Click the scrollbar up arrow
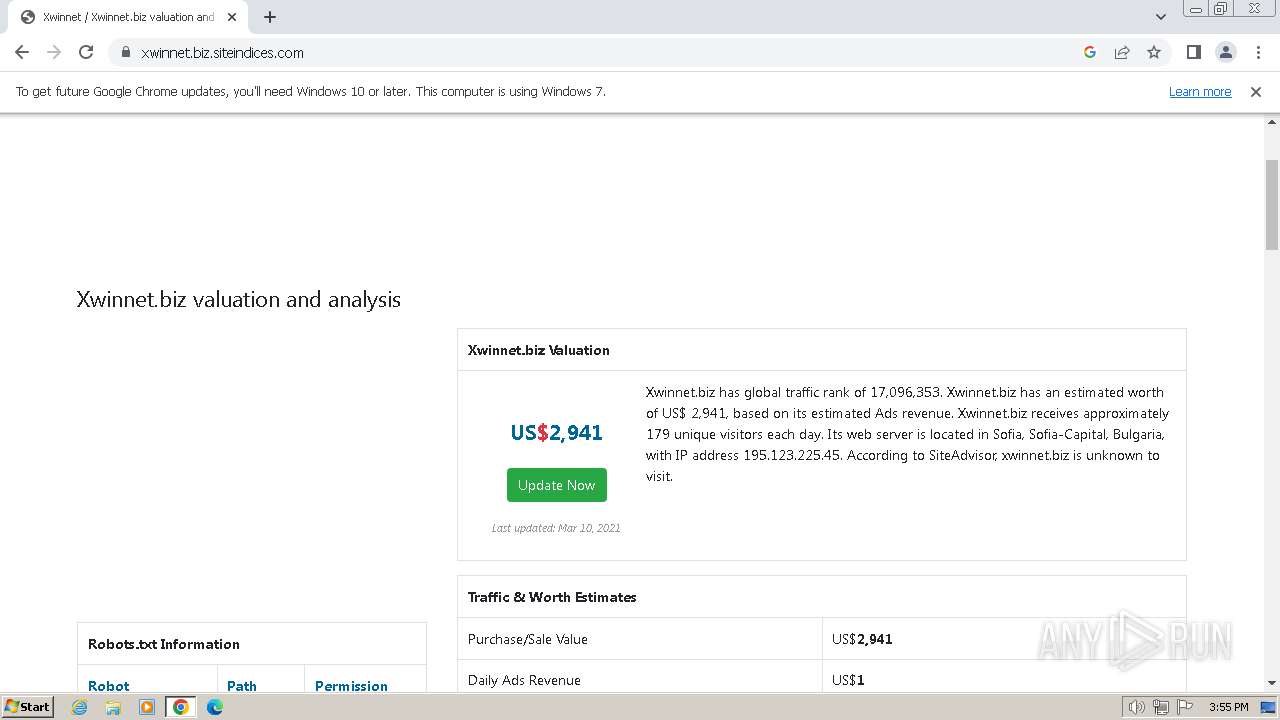This screenshot has height=720, width=1280. click(1272, 123)
